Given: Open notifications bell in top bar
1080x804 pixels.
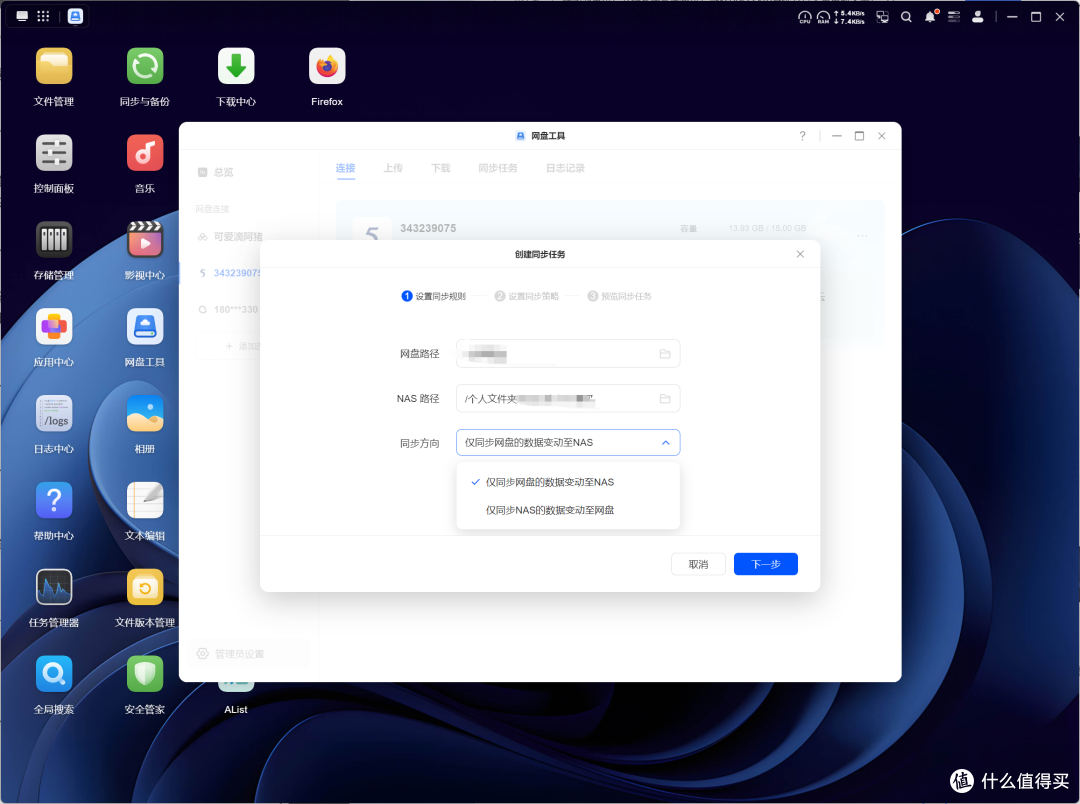Looking at the screenshot, I should (x=931, y=17).
